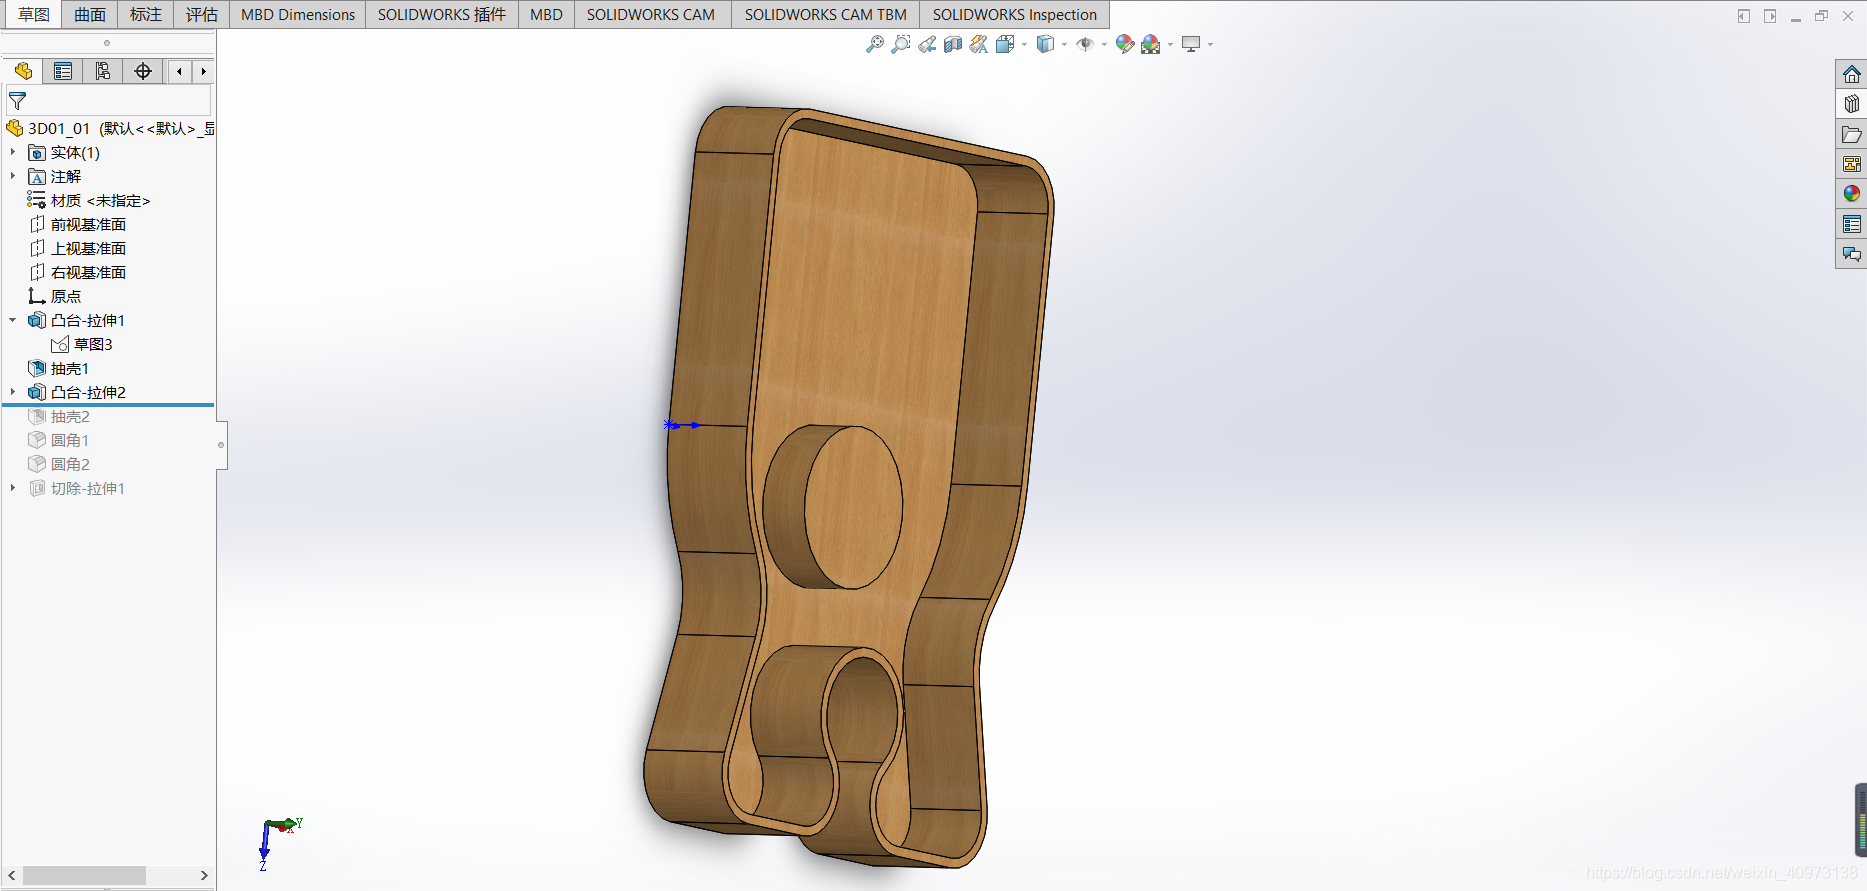Viewport: 1867px width, 891px height.
Task: Switch to the FeatureManager design tree tab
Action: [x=23, y=71]
